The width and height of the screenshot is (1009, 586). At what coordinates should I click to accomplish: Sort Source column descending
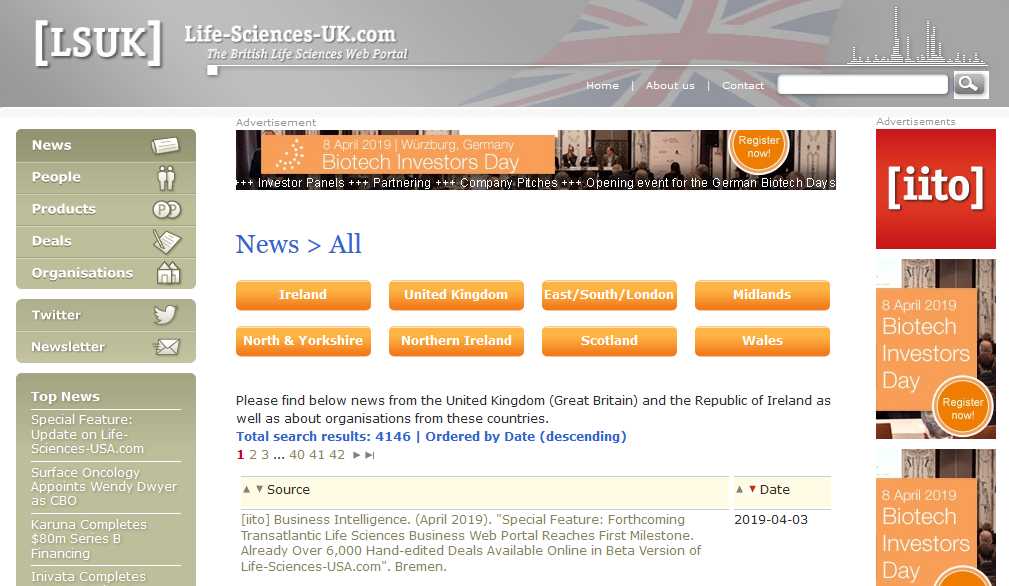[x=259, y=490]
